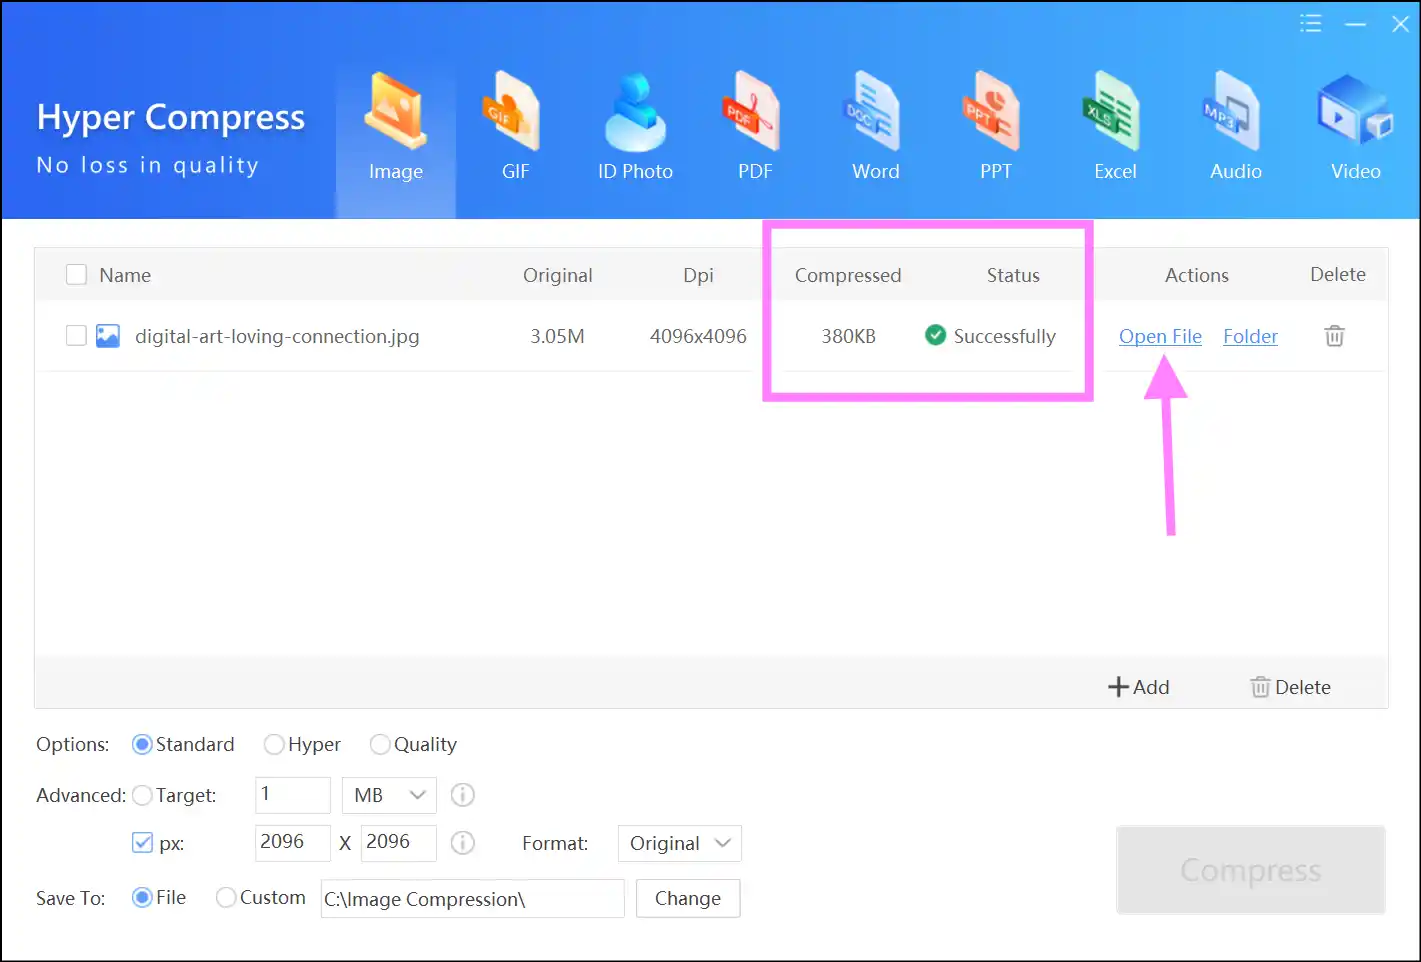This screenshot has height=962, width=1421.
Task: Open the compressed file via Open File
Action: point(1160,336)
